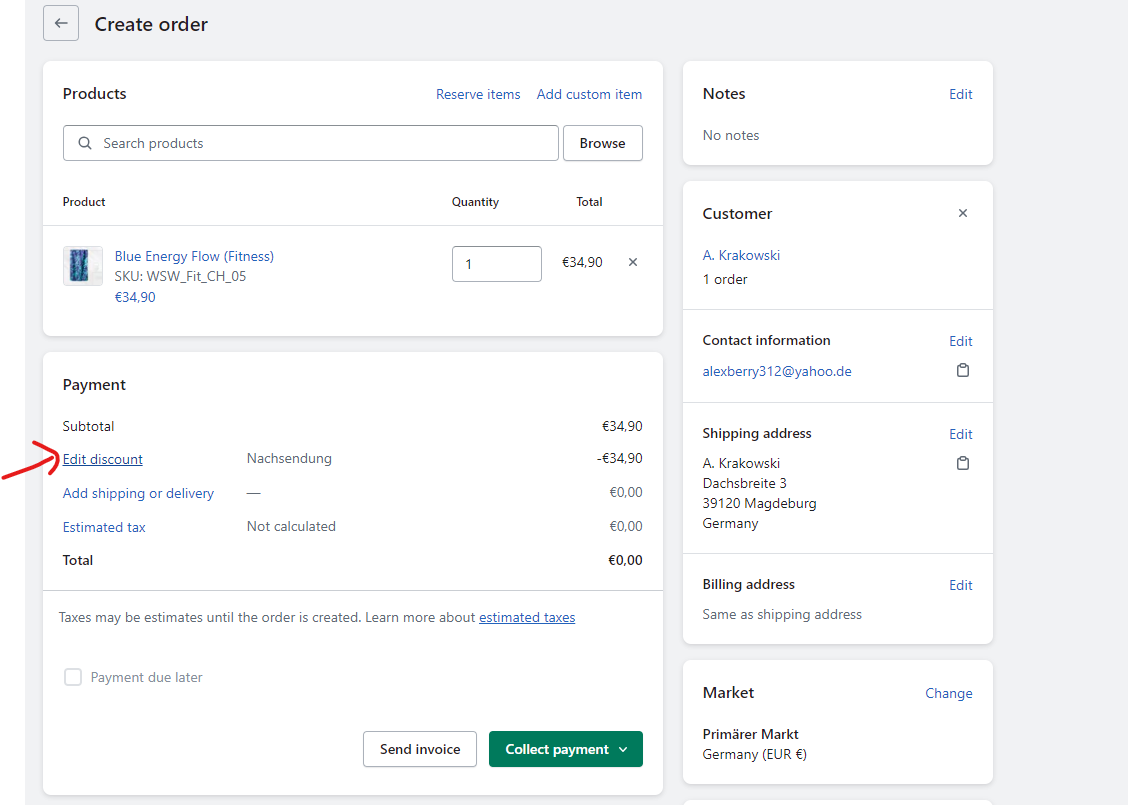The width and height of the screenshot is (1128, 805).
Task: Remove customer with X icon
Action: pyautogui.click(x=962, y=213)
